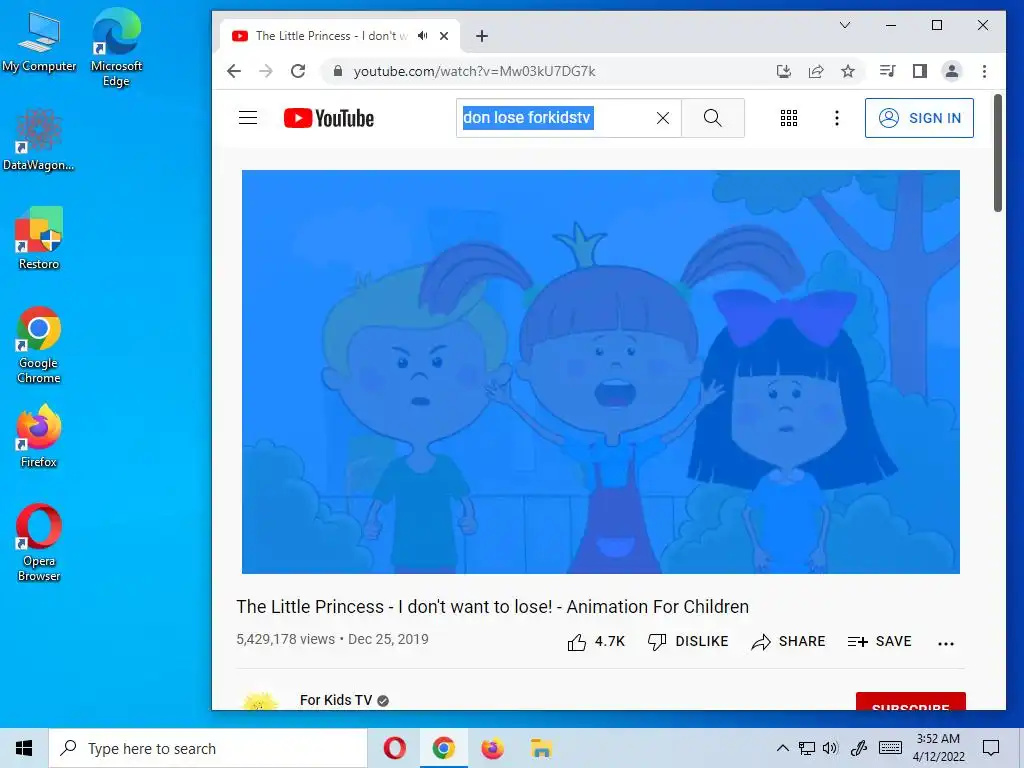1024x768 pixels.
Task: Click the pen workspace tray icon
Action: pyautogui.click(x=858, y=748)
